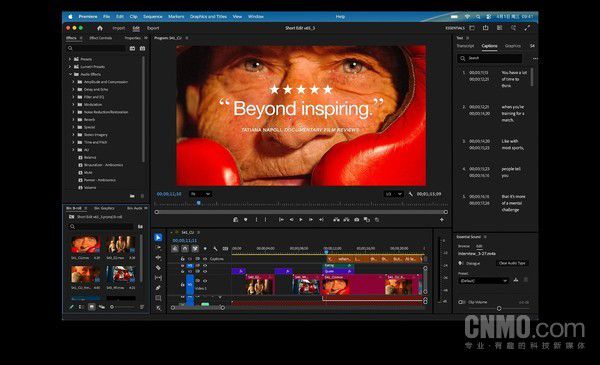Viewport: 600px width, 365px height.
Task: Select the Ripple Edit tool
Action: click(x=158, y=257)
